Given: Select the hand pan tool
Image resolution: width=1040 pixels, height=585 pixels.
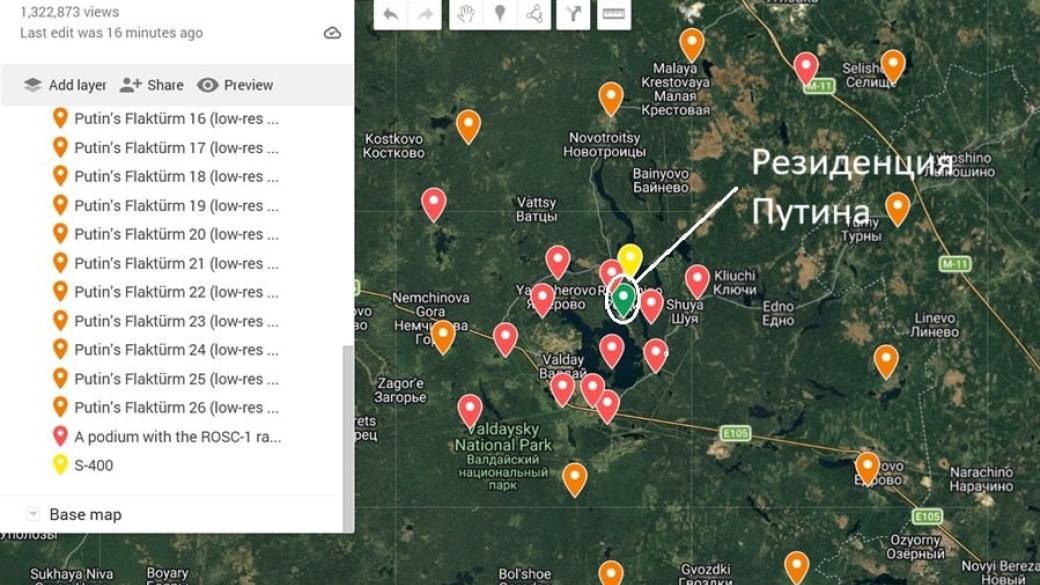Looking at the screenshot, I should (466, 14).
